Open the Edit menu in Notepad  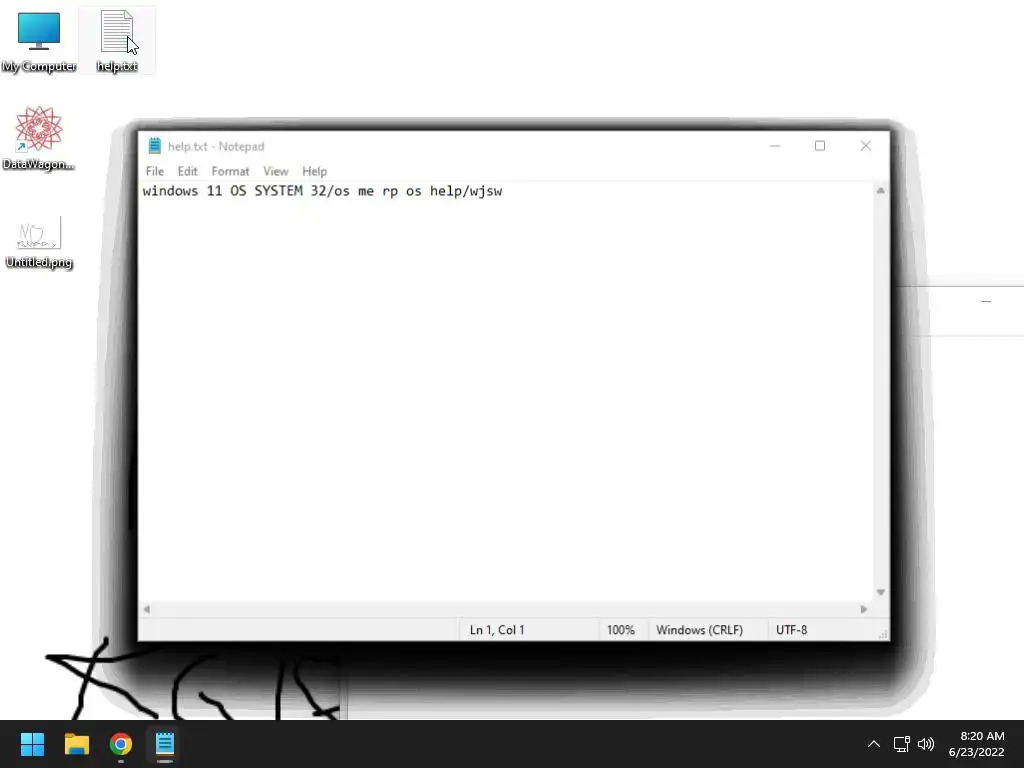coord(187,171)
